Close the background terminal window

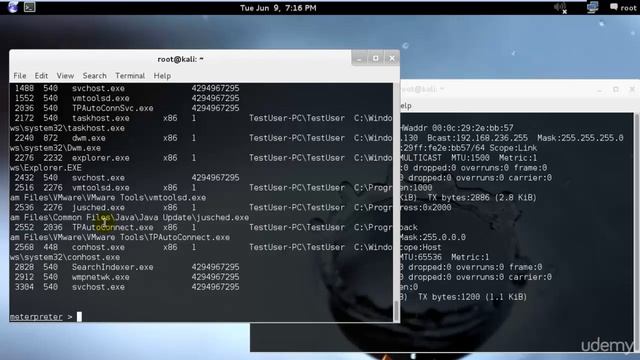click(632, 89)
